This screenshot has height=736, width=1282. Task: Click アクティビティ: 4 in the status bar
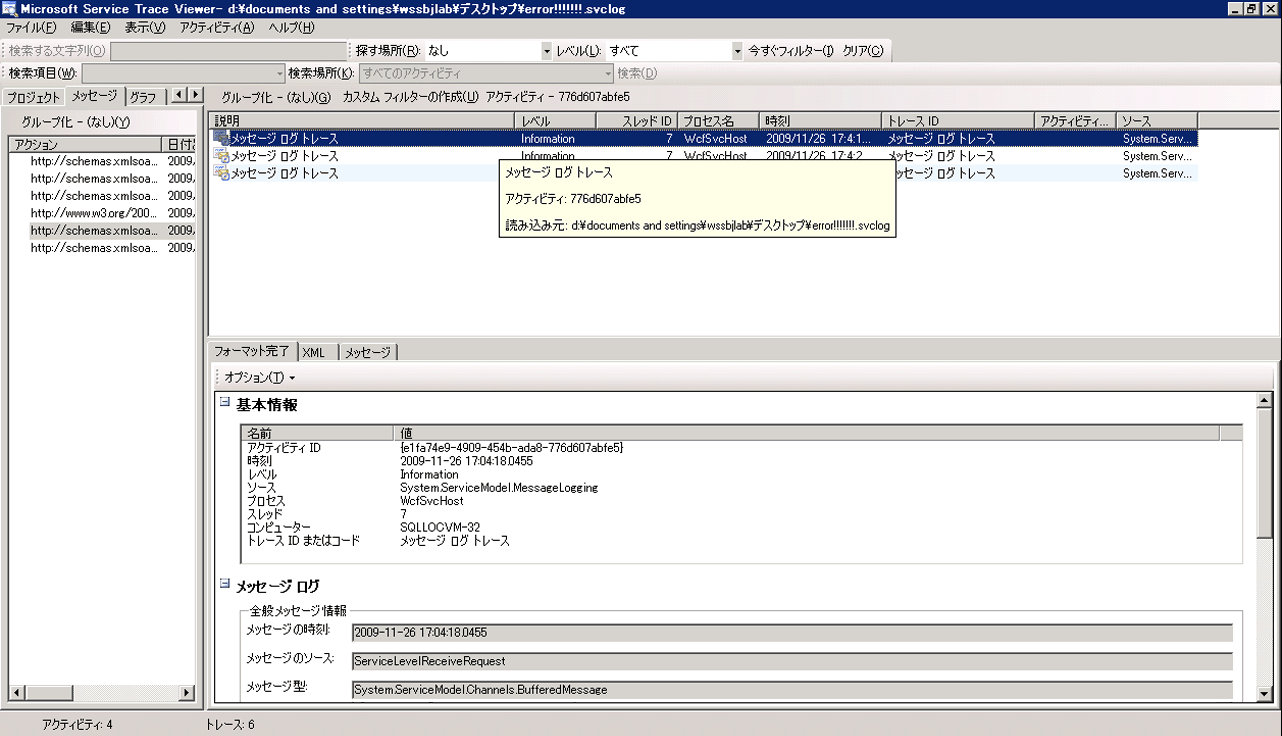pos(77,725)
